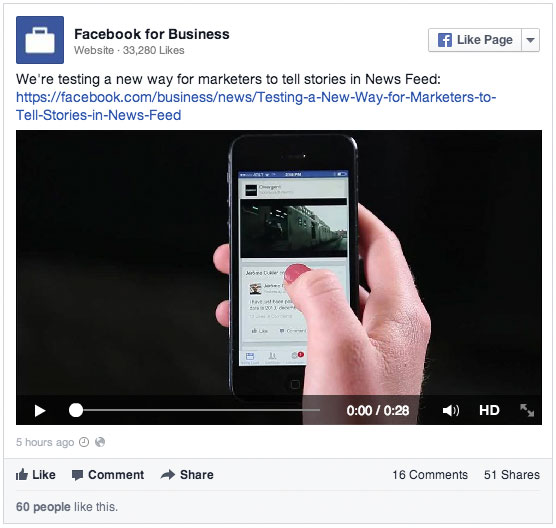Open the Comment action on the post

click(108, 475)
